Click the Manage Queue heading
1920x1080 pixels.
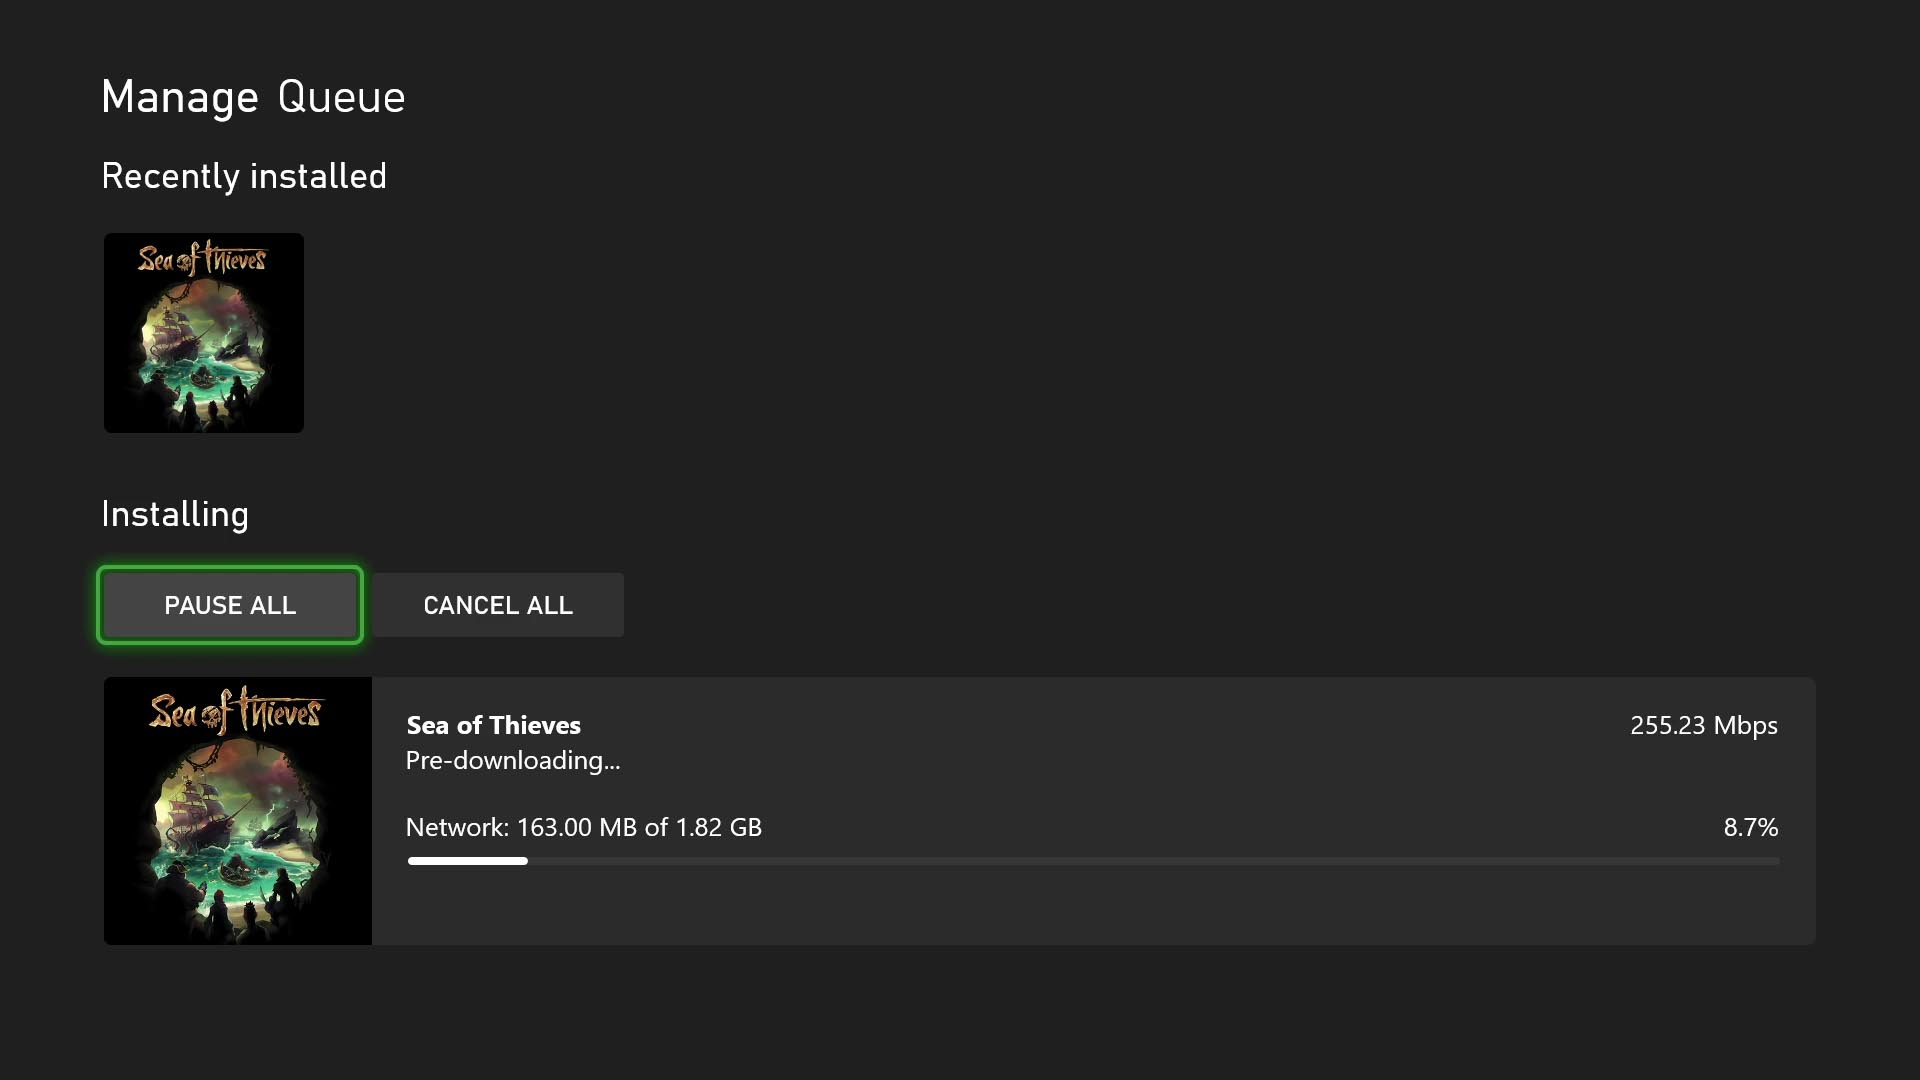point(252,96)
